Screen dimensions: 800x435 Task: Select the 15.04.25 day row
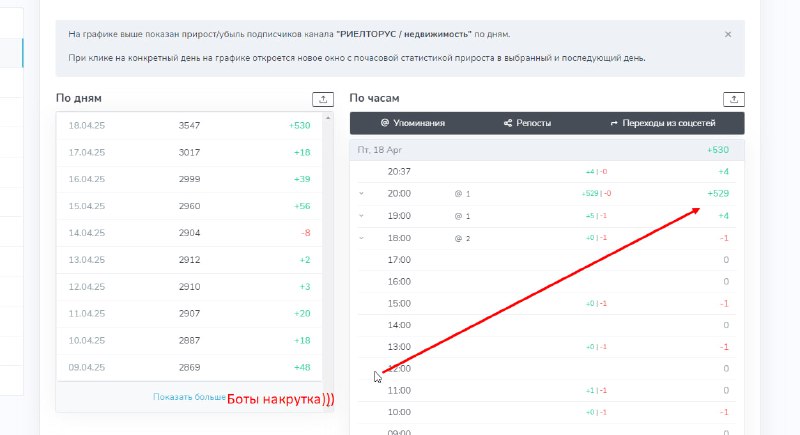pyautogui.click(x=189, y=206)
